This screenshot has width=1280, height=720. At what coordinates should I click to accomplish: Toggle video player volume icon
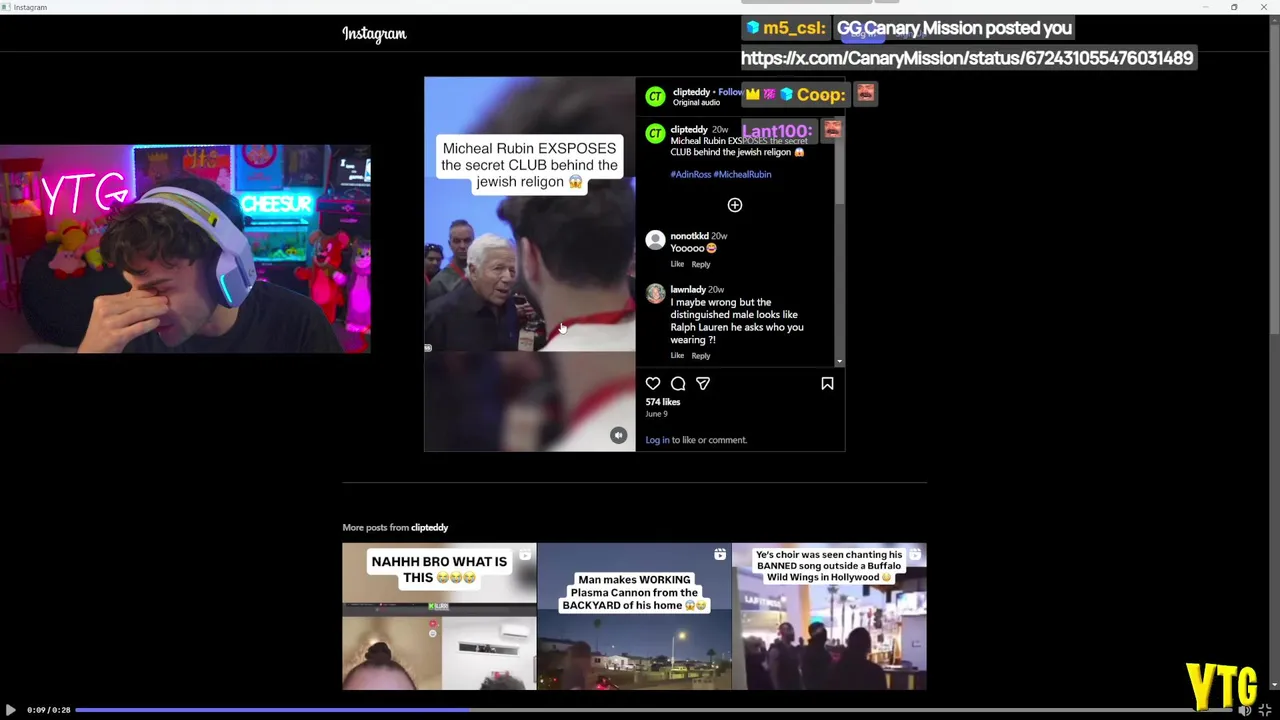[1245, 710]
